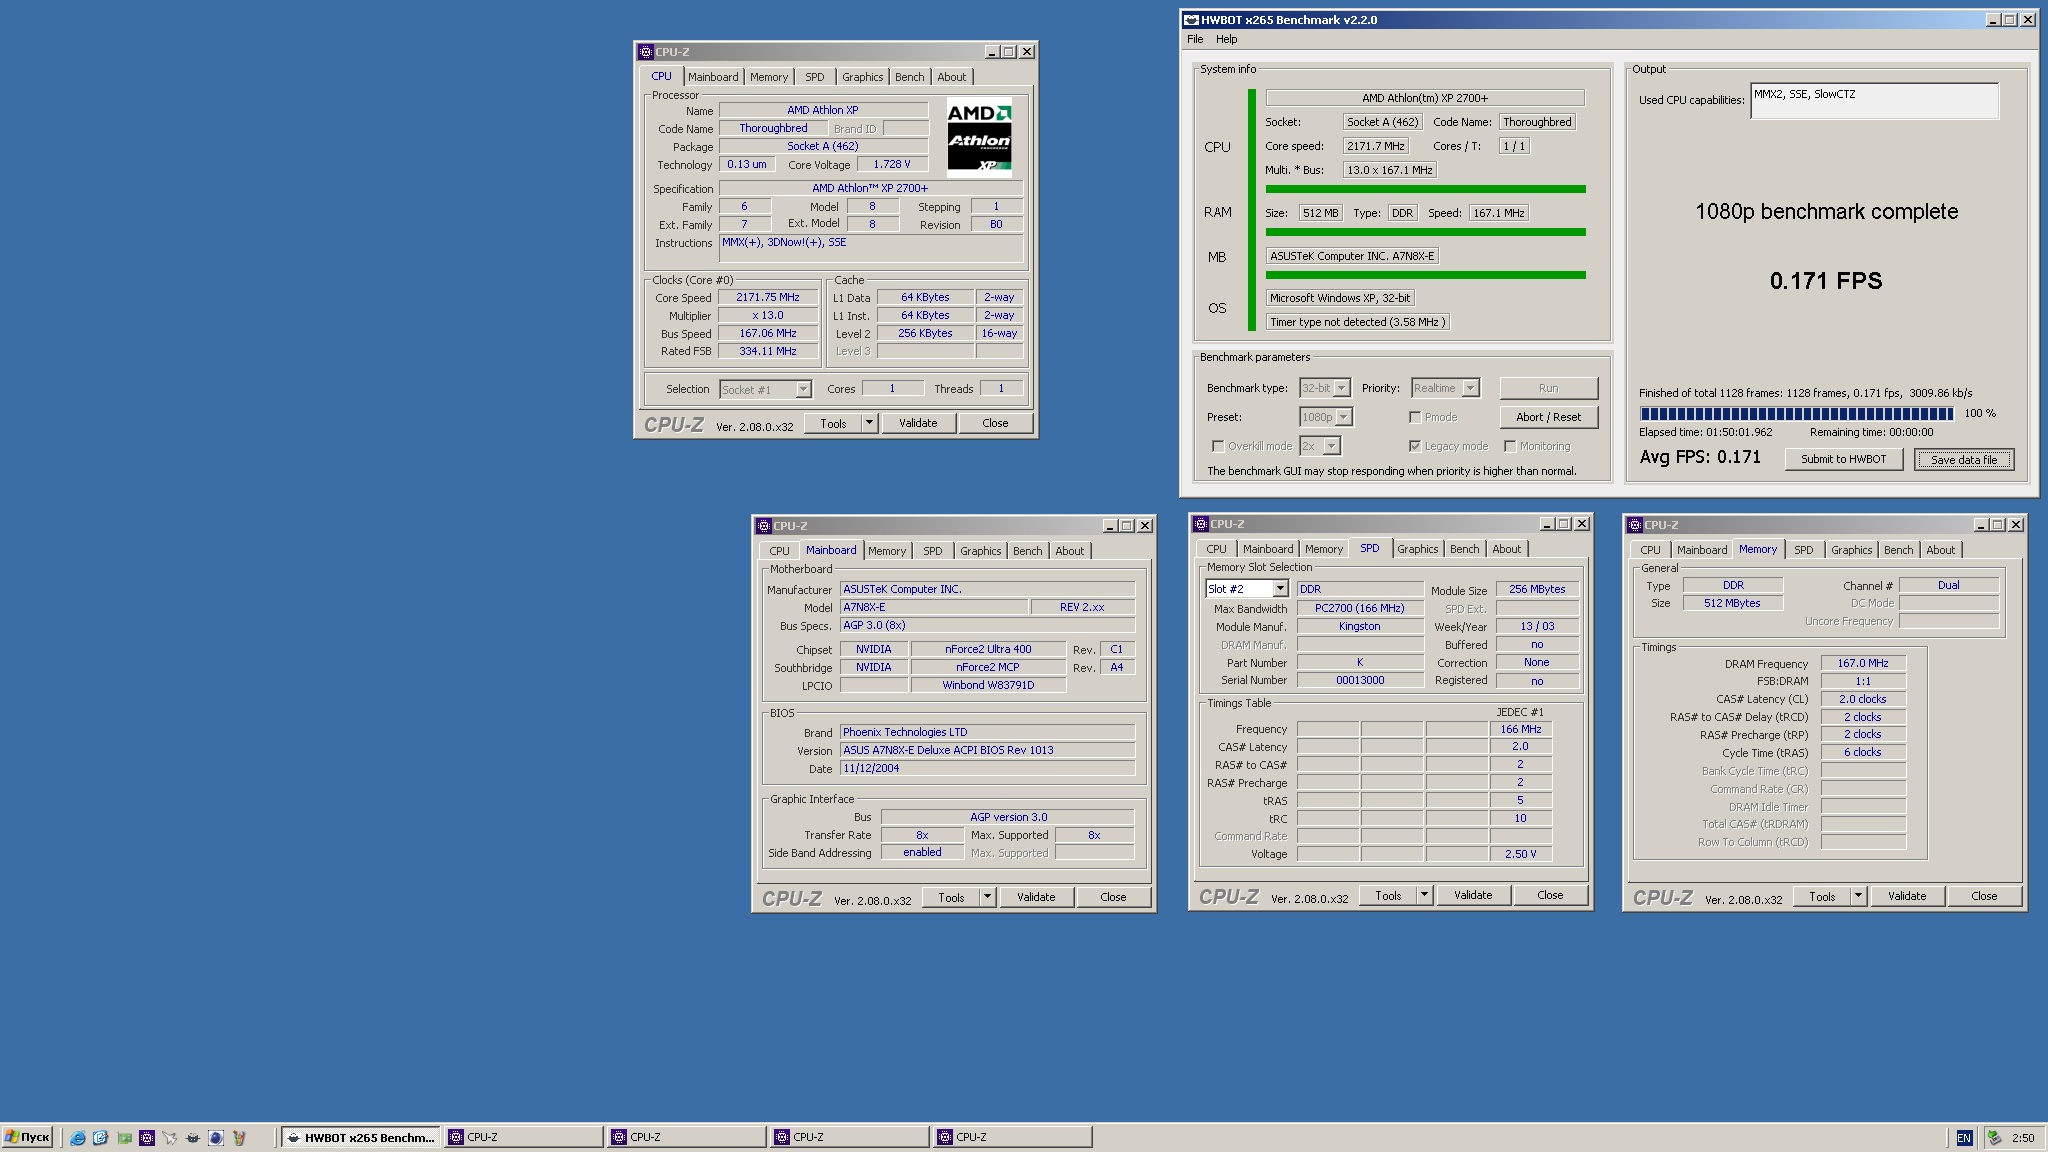Click the DRAM Frequency value 167.0 MHz
Image resolution: width=2048 pixels, height=1152 pixels.
coord(1862,663)
